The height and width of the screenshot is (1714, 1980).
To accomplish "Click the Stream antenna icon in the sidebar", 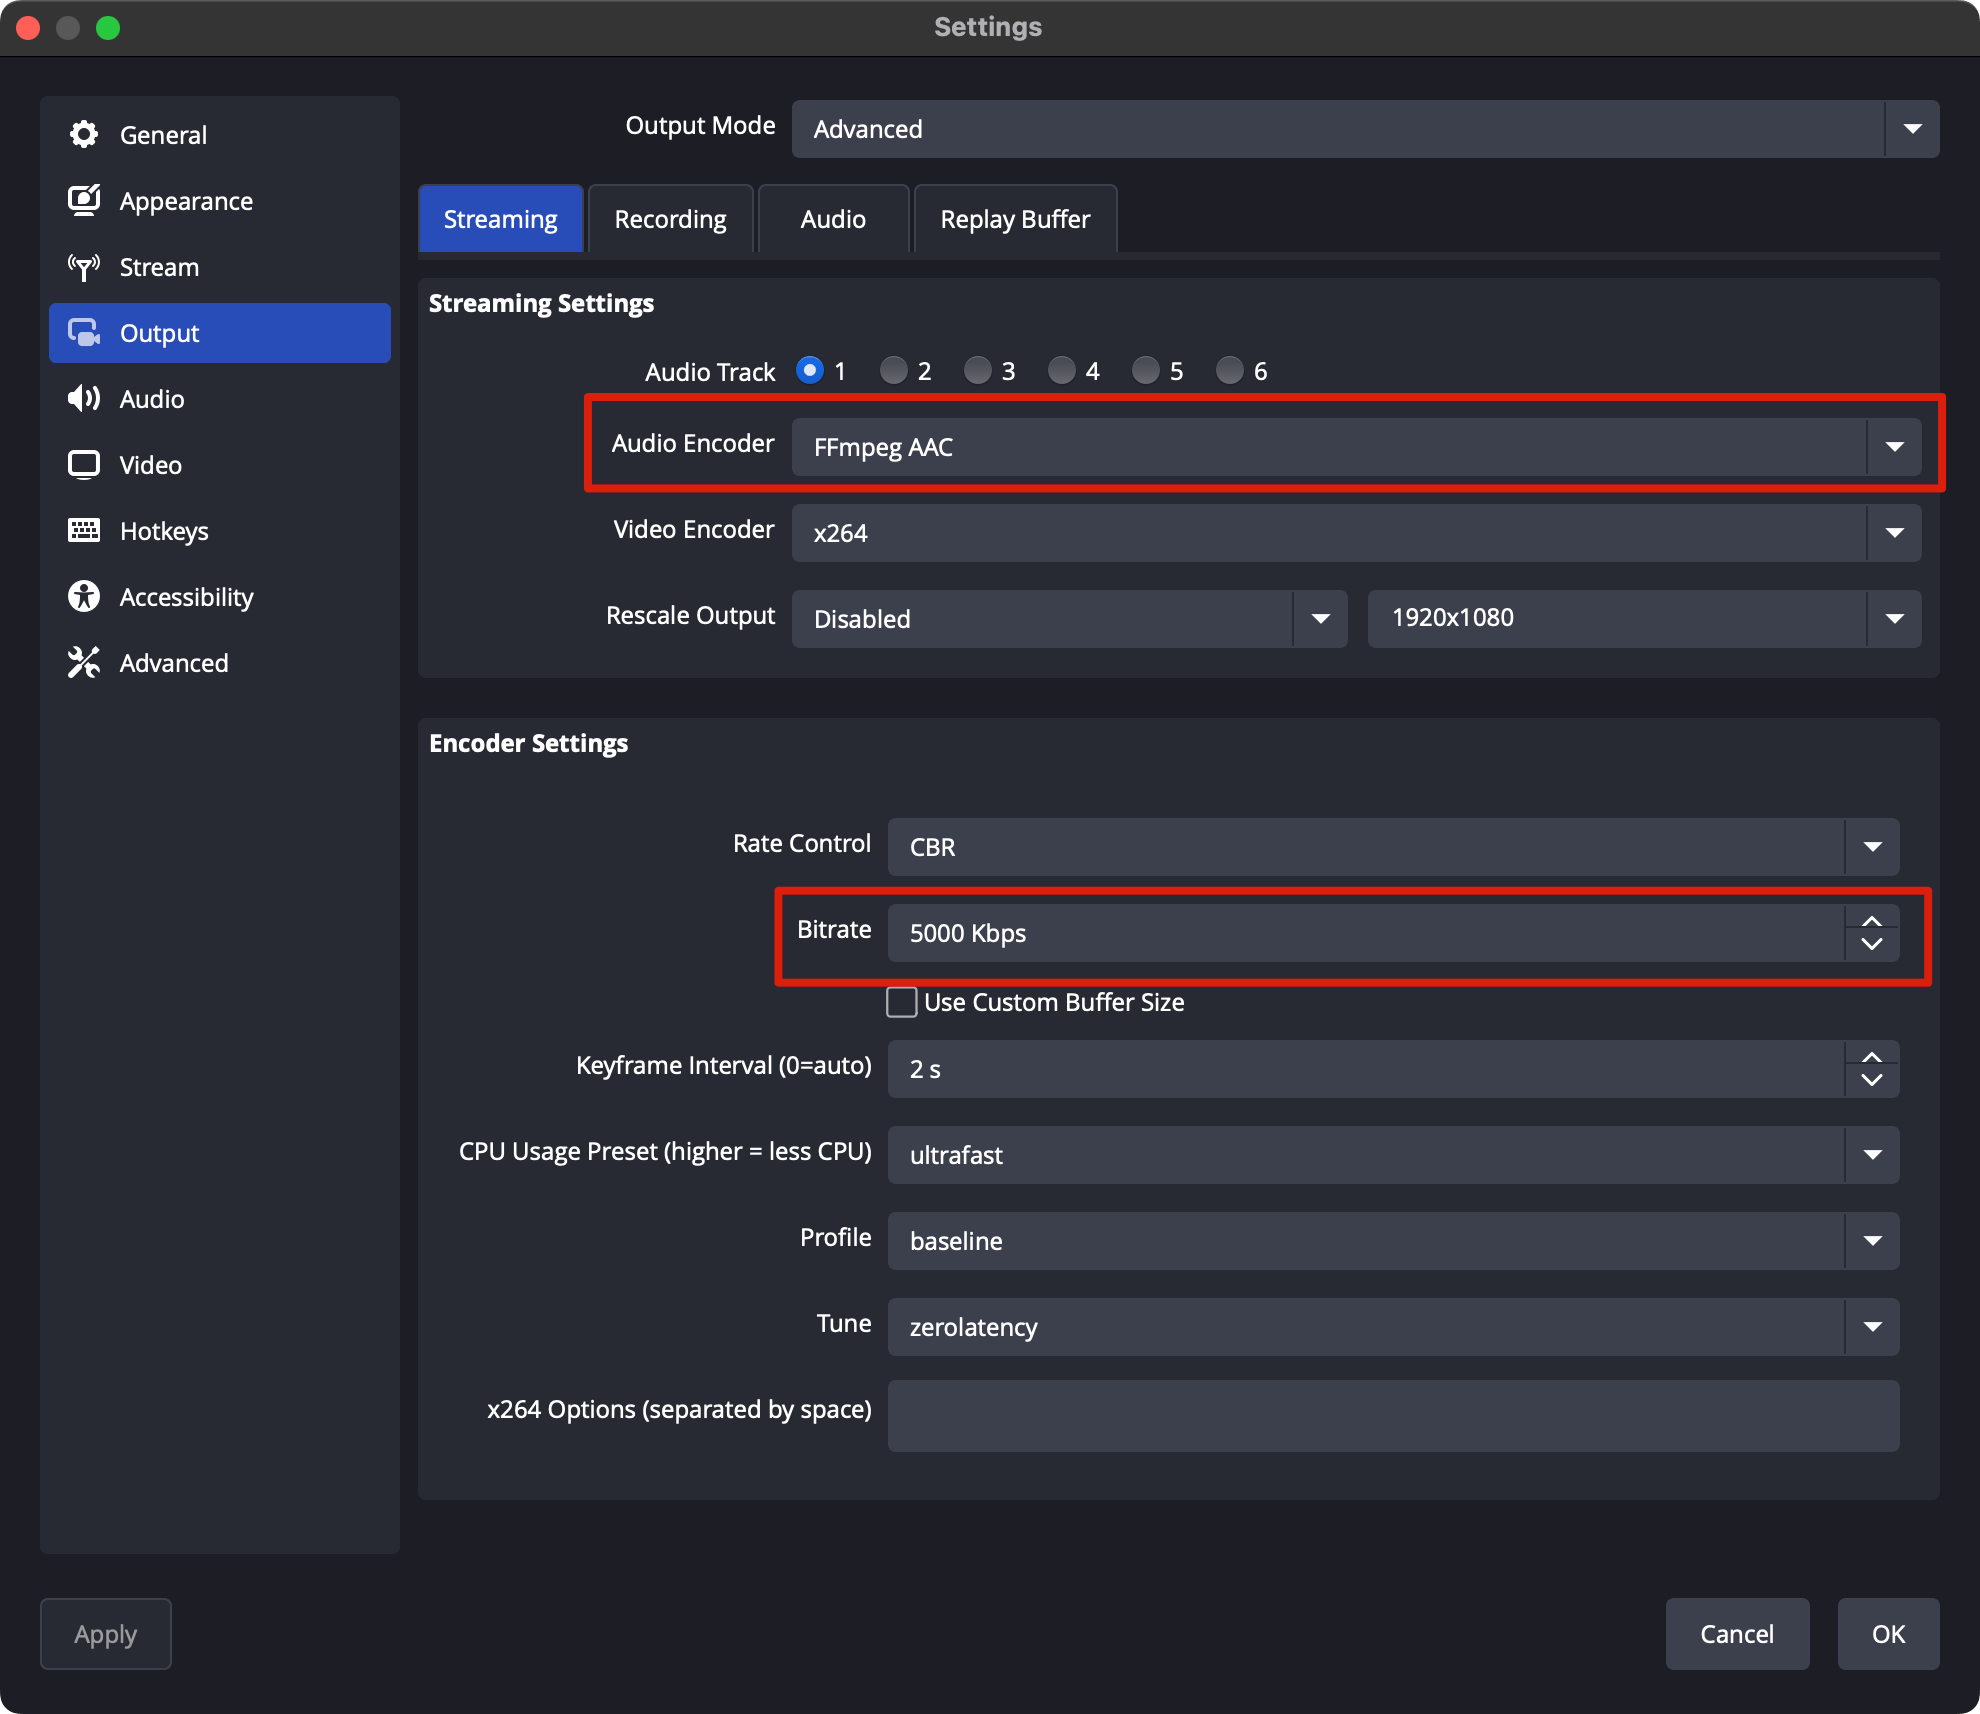I will pyautogui.click(x=84, y=266).
